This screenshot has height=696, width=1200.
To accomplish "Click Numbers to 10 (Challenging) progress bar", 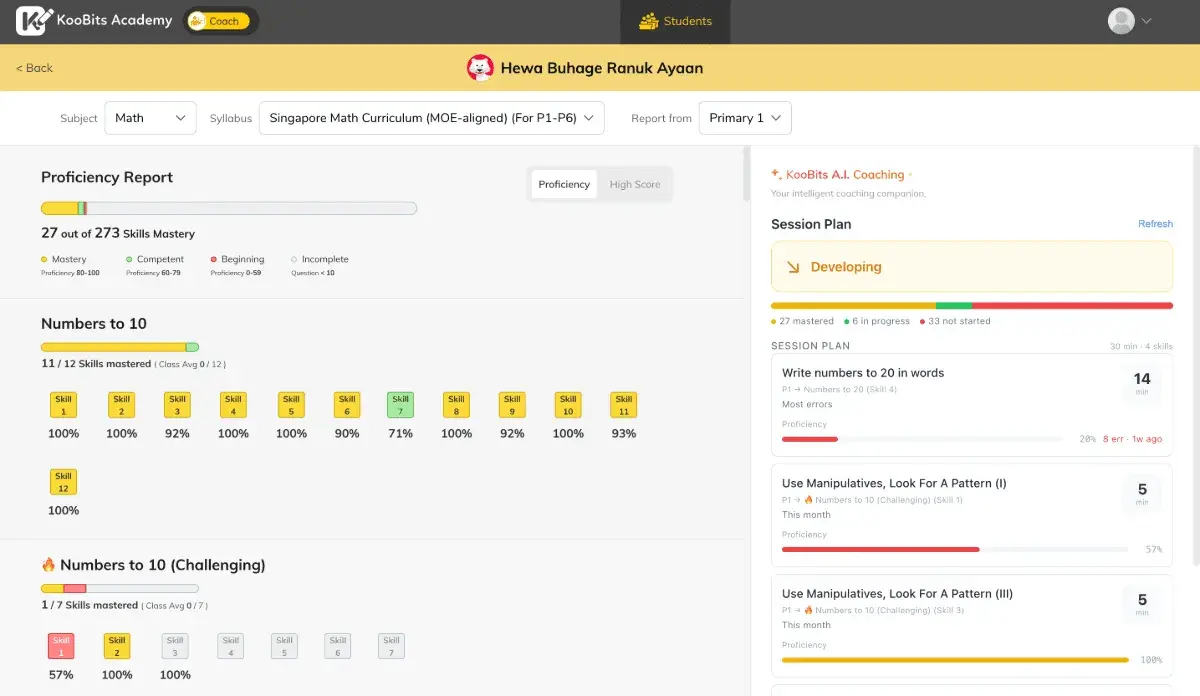I will 120,588.
